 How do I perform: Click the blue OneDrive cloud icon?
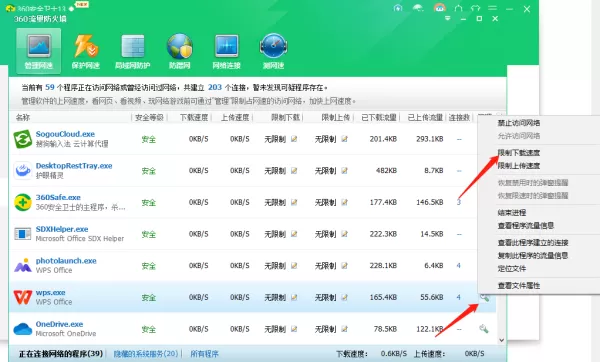(23, 329)
